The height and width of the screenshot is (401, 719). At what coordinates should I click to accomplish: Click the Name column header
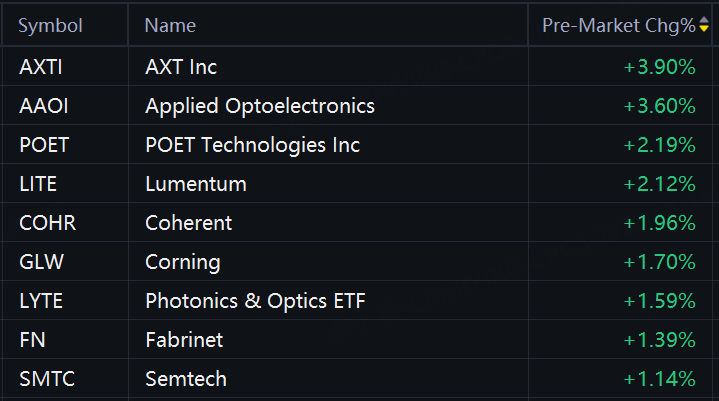(x=170, y=26)
